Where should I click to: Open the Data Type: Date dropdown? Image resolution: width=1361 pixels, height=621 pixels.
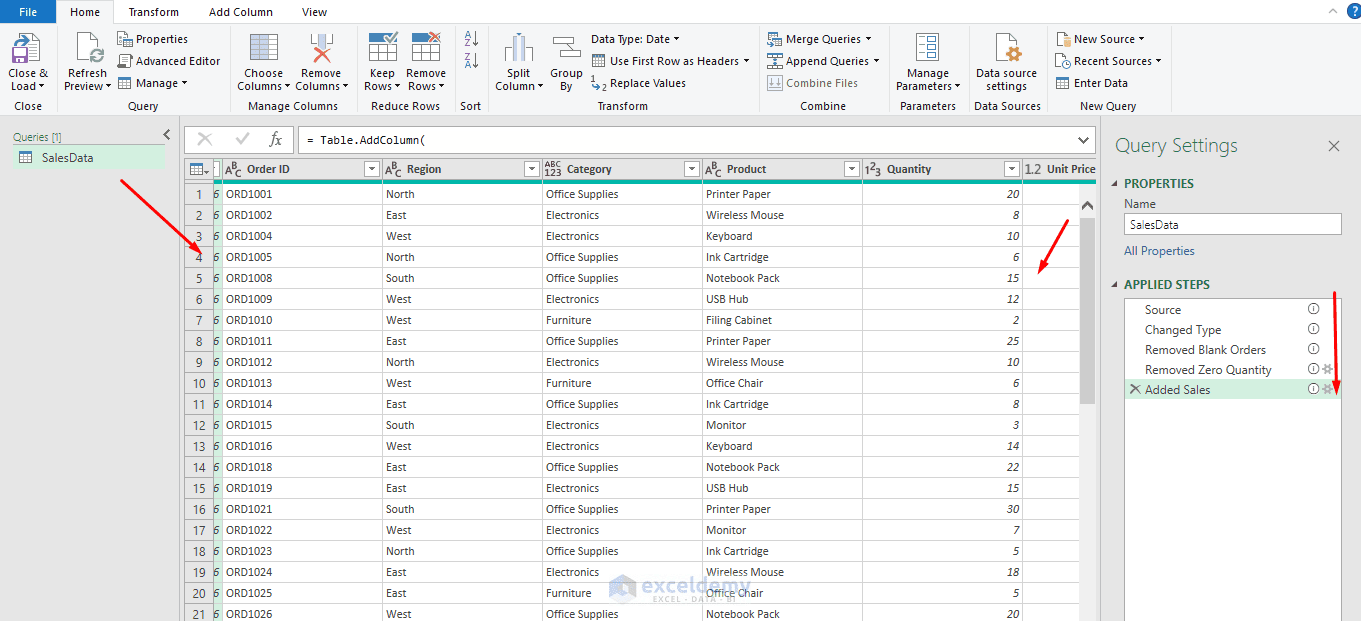[635, 39]
